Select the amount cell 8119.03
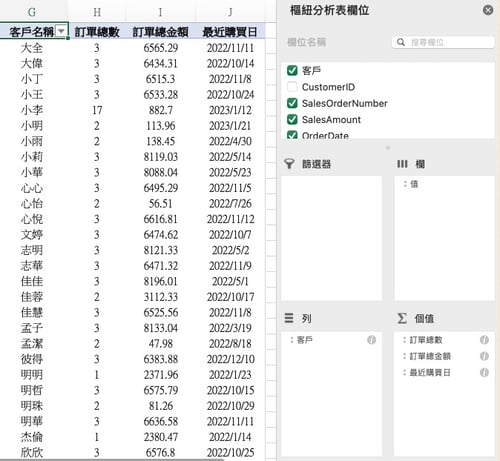This screenshot has width=500, height=461. (160, 157)
